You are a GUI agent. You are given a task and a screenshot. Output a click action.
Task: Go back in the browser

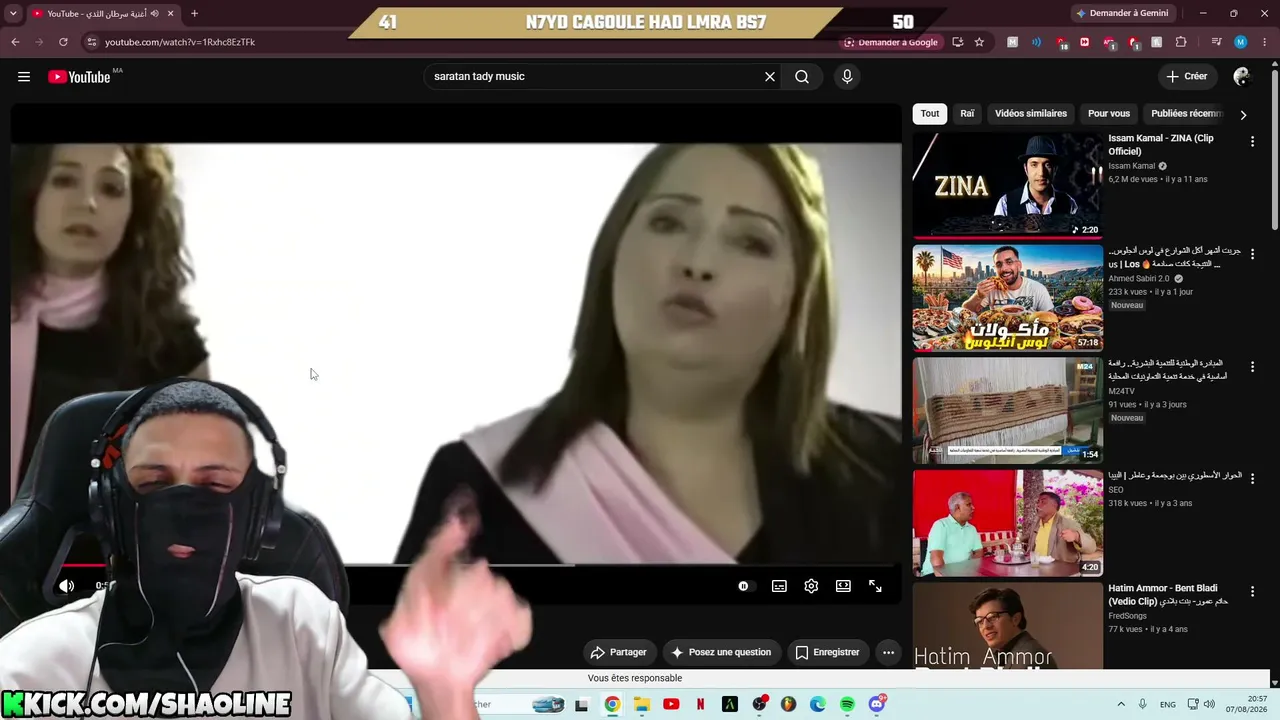click(x=15, y=42)
